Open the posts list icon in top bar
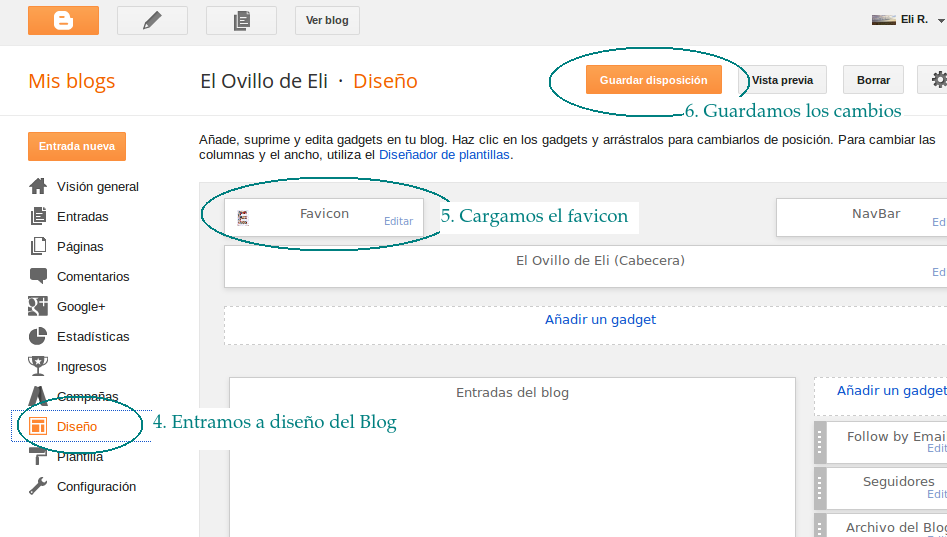Image resolution: width=947 pixels, height=537 pixels. pyautogui.click(x=241, y=20)
